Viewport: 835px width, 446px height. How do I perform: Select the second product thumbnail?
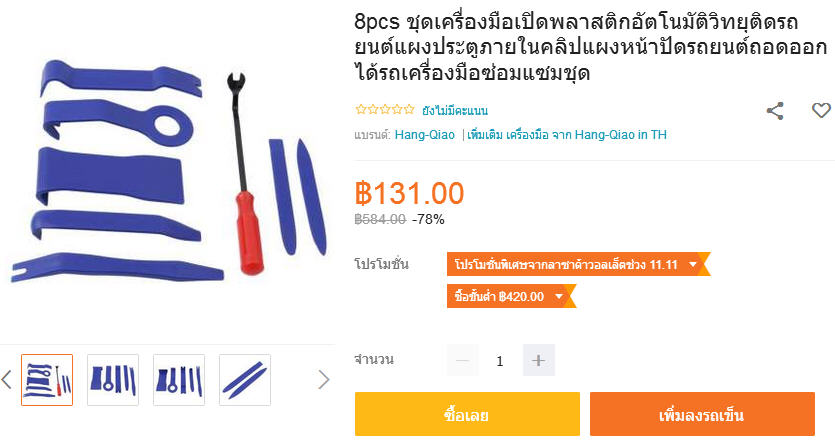click(113, 380)
